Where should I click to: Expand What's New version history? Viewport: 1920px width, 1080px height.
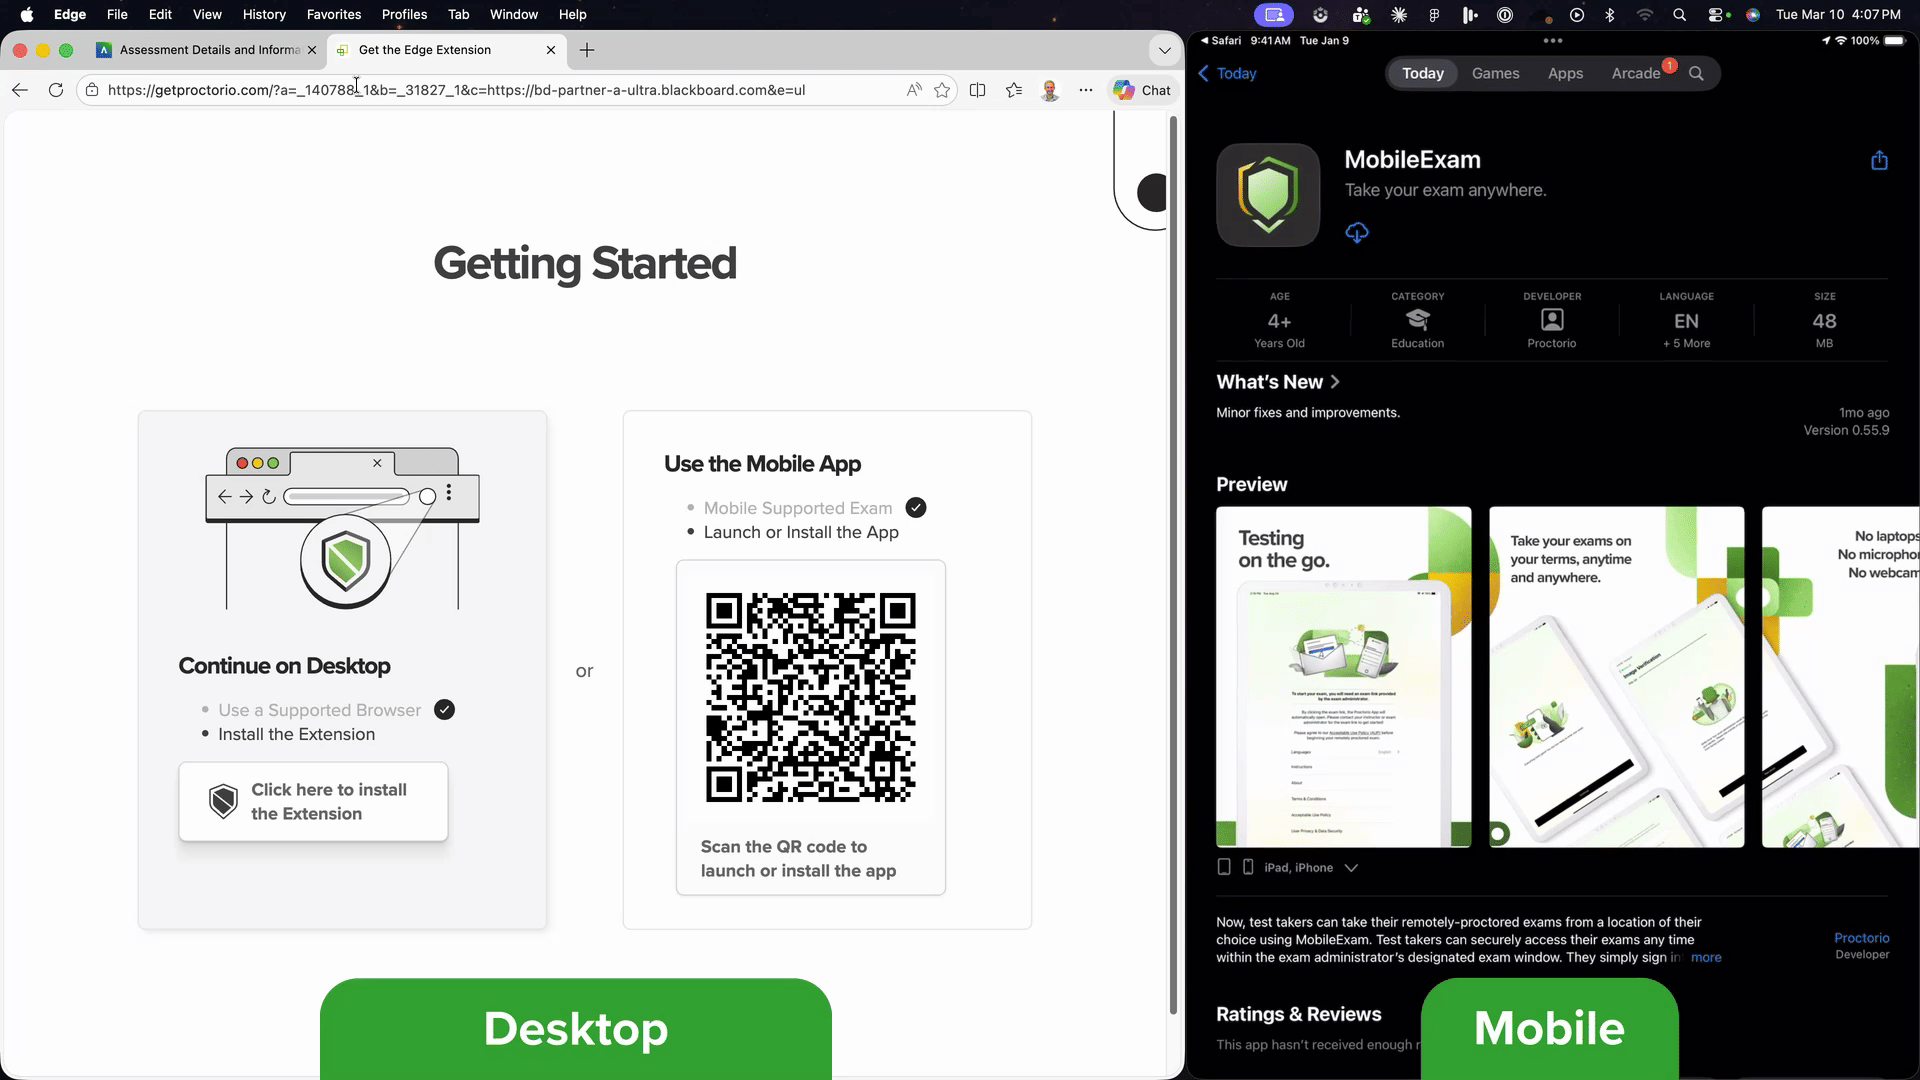(x=1278, y=382)
